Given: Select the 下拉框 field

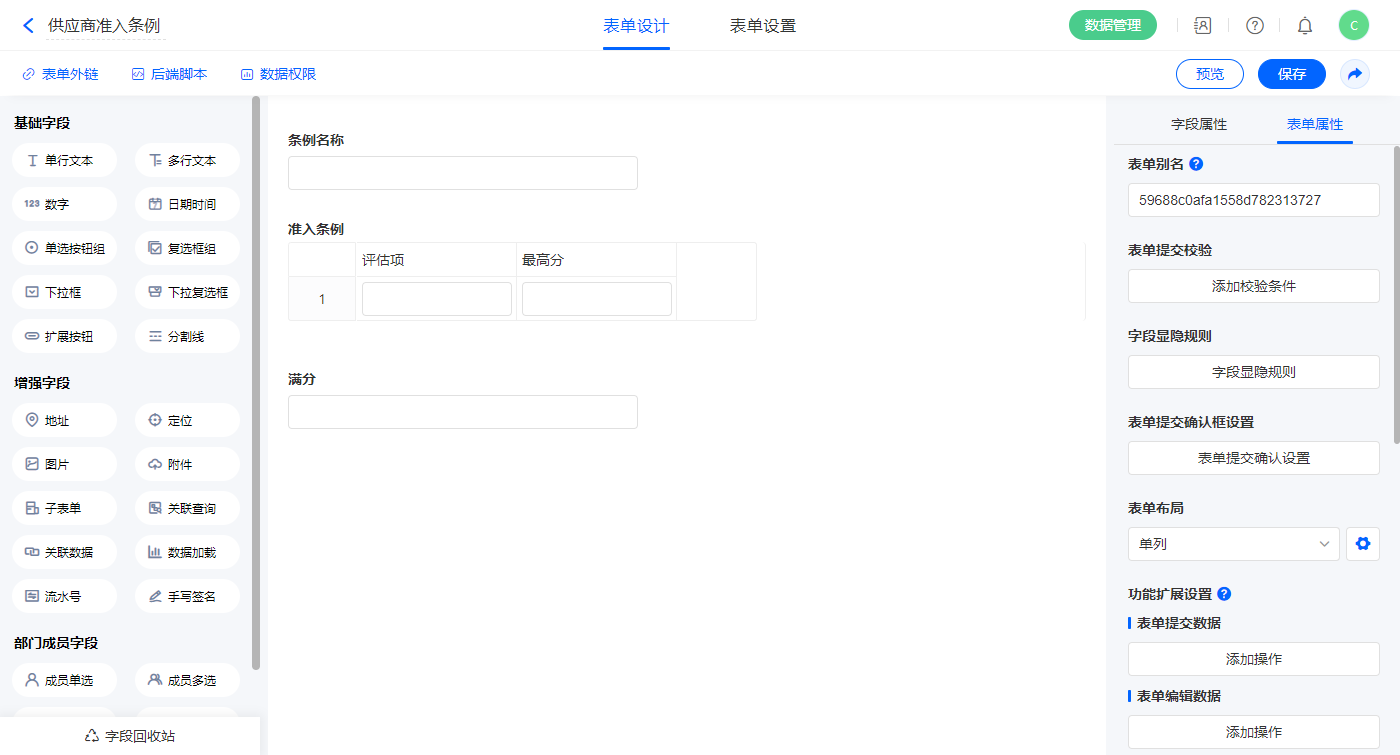Looking at the screenshot, I should 65,293.
